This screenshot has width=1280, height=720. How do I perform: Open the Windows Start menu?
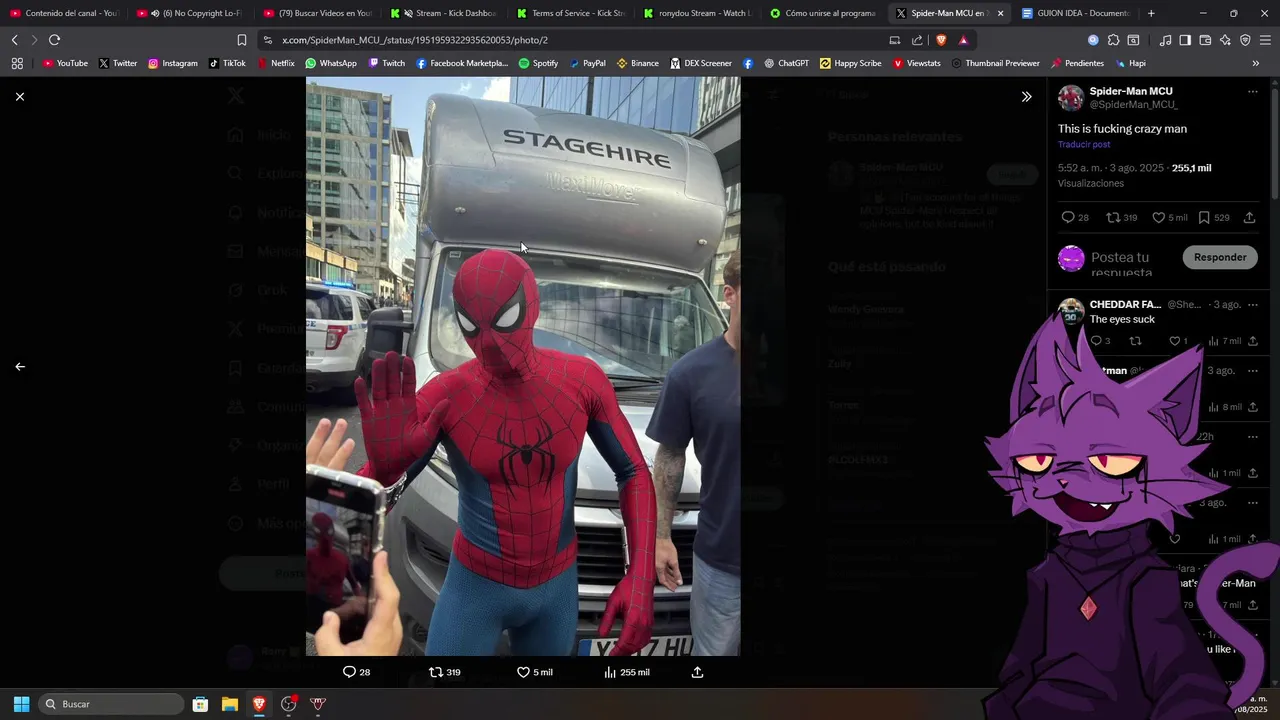point(21,704)
